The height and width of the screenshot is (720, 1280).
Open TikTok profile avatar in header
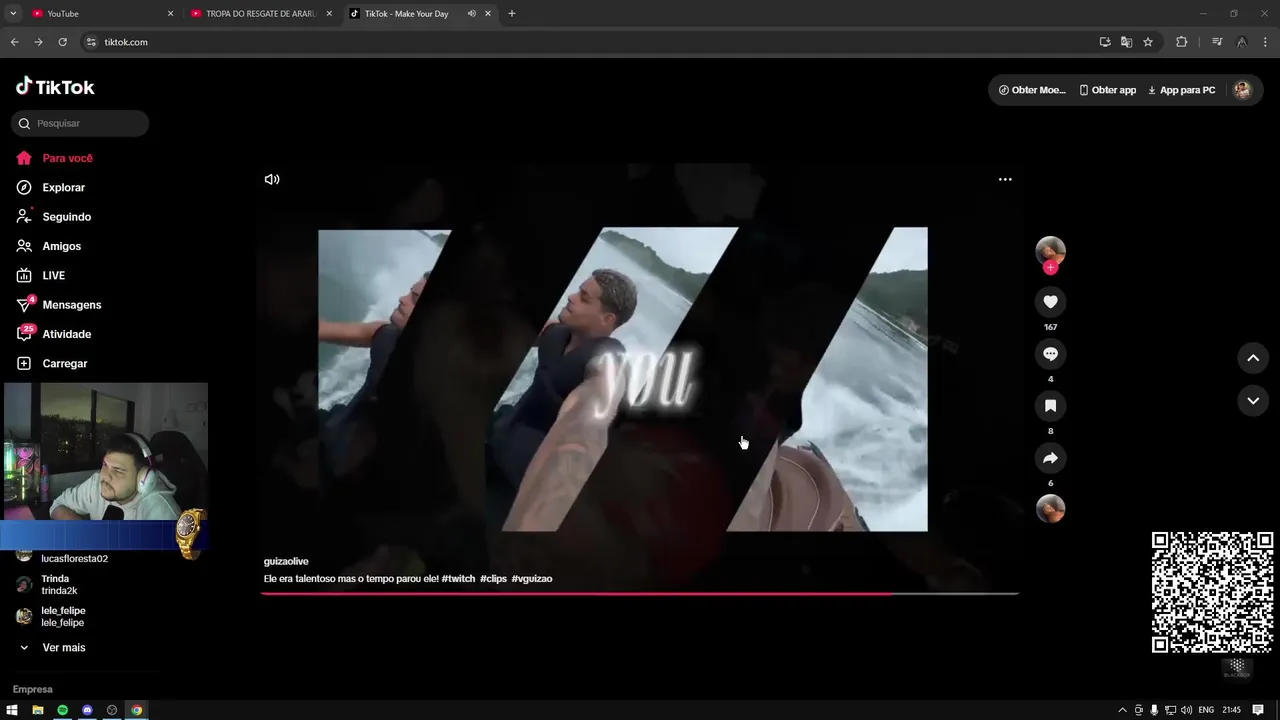[x=1242, y=90]
